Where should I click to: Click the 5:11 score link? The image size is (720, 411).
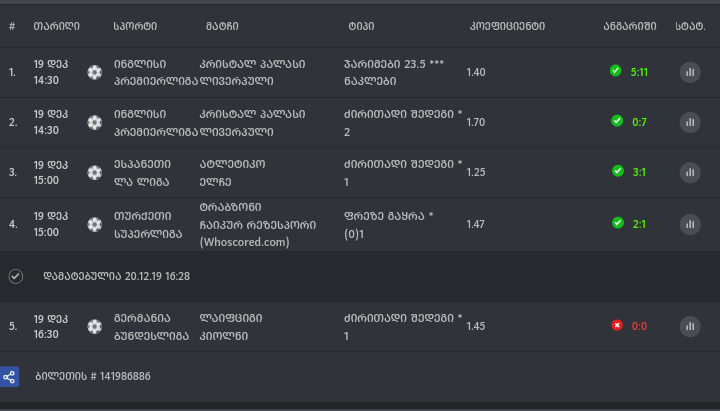coord(640,72)
